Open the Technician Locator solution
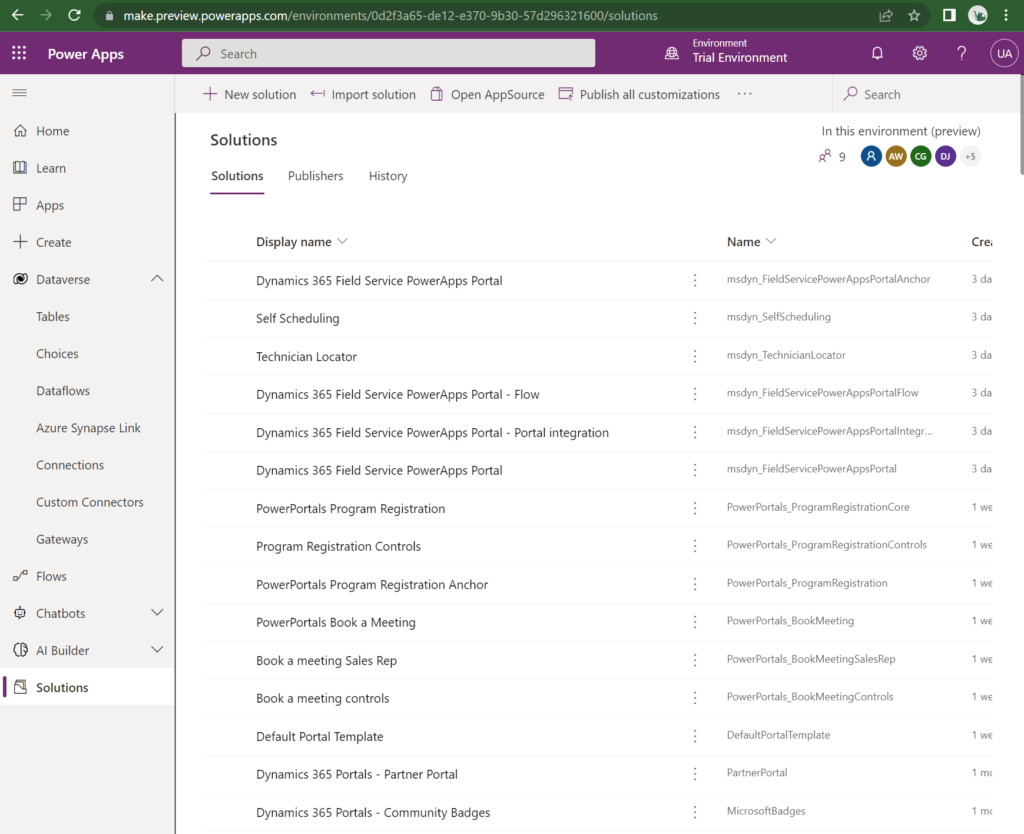1024x834 pixels. (x=306, y=357)
